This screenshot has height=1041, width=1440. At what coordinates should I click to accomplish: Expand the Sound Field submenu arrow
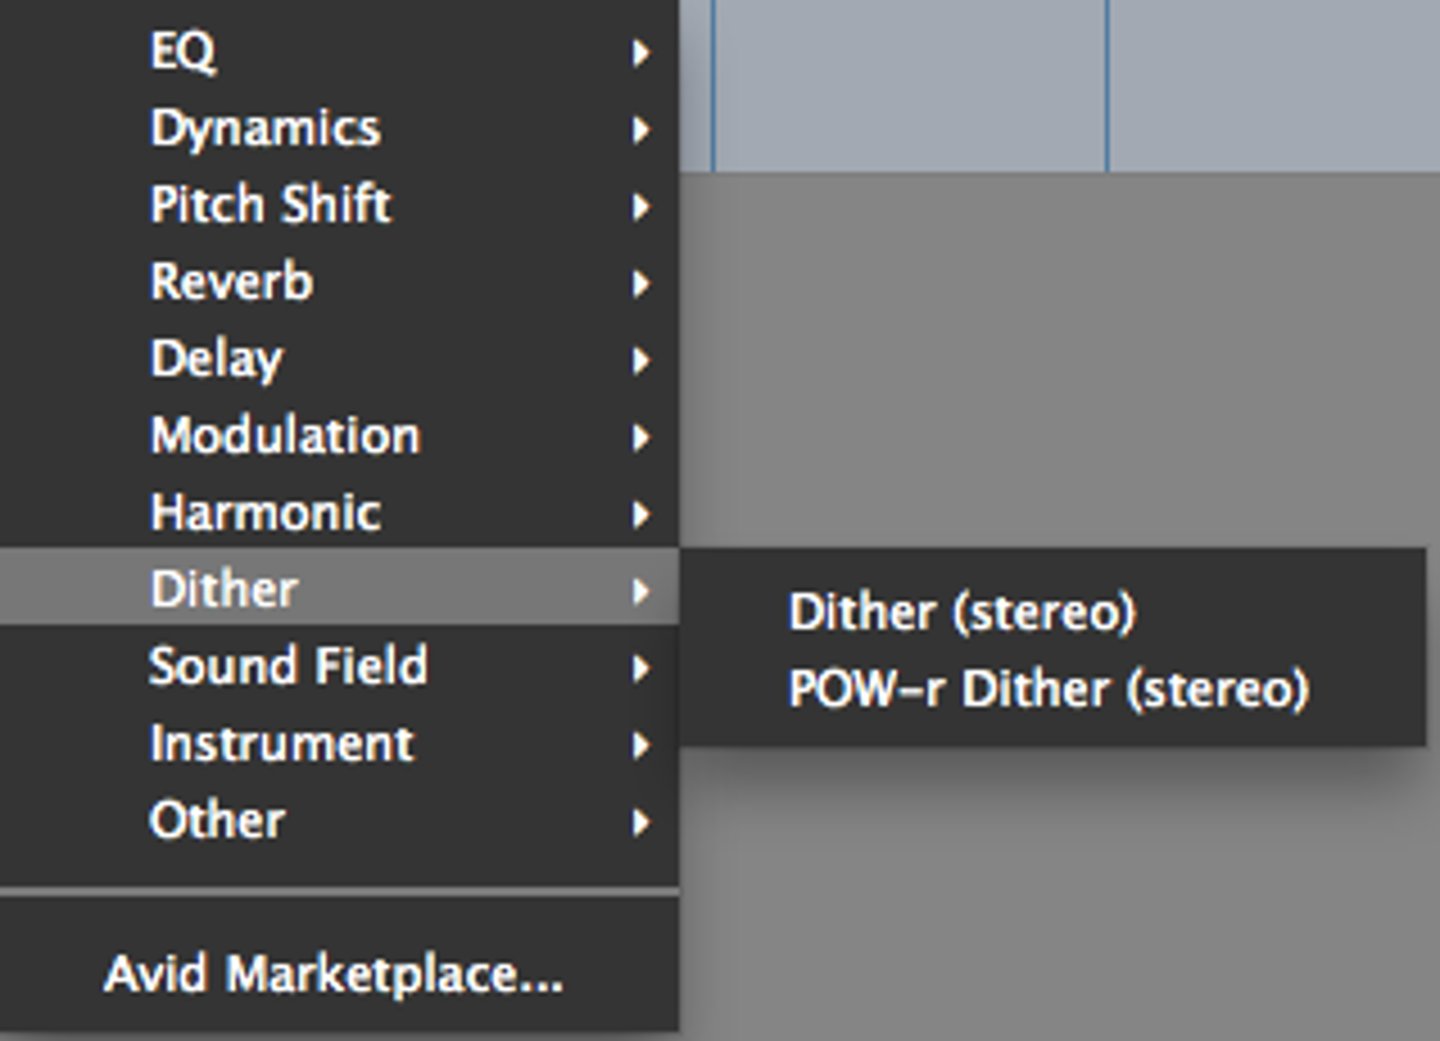(x=641, y=667)
